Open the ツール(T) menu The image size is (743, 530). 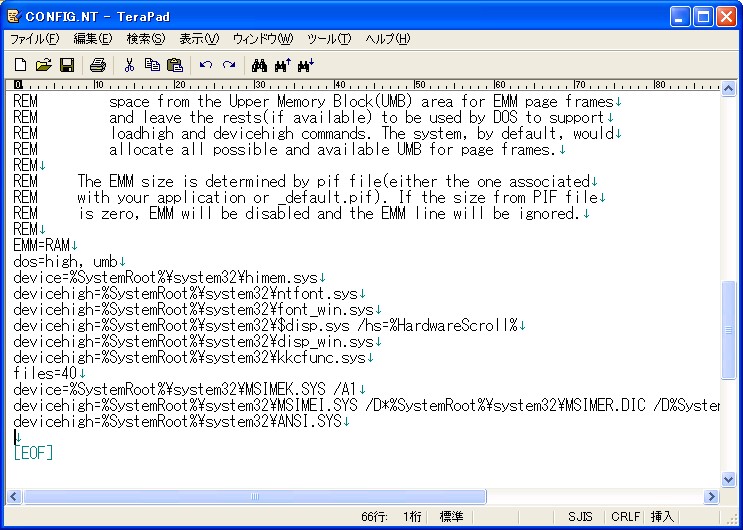329,39
